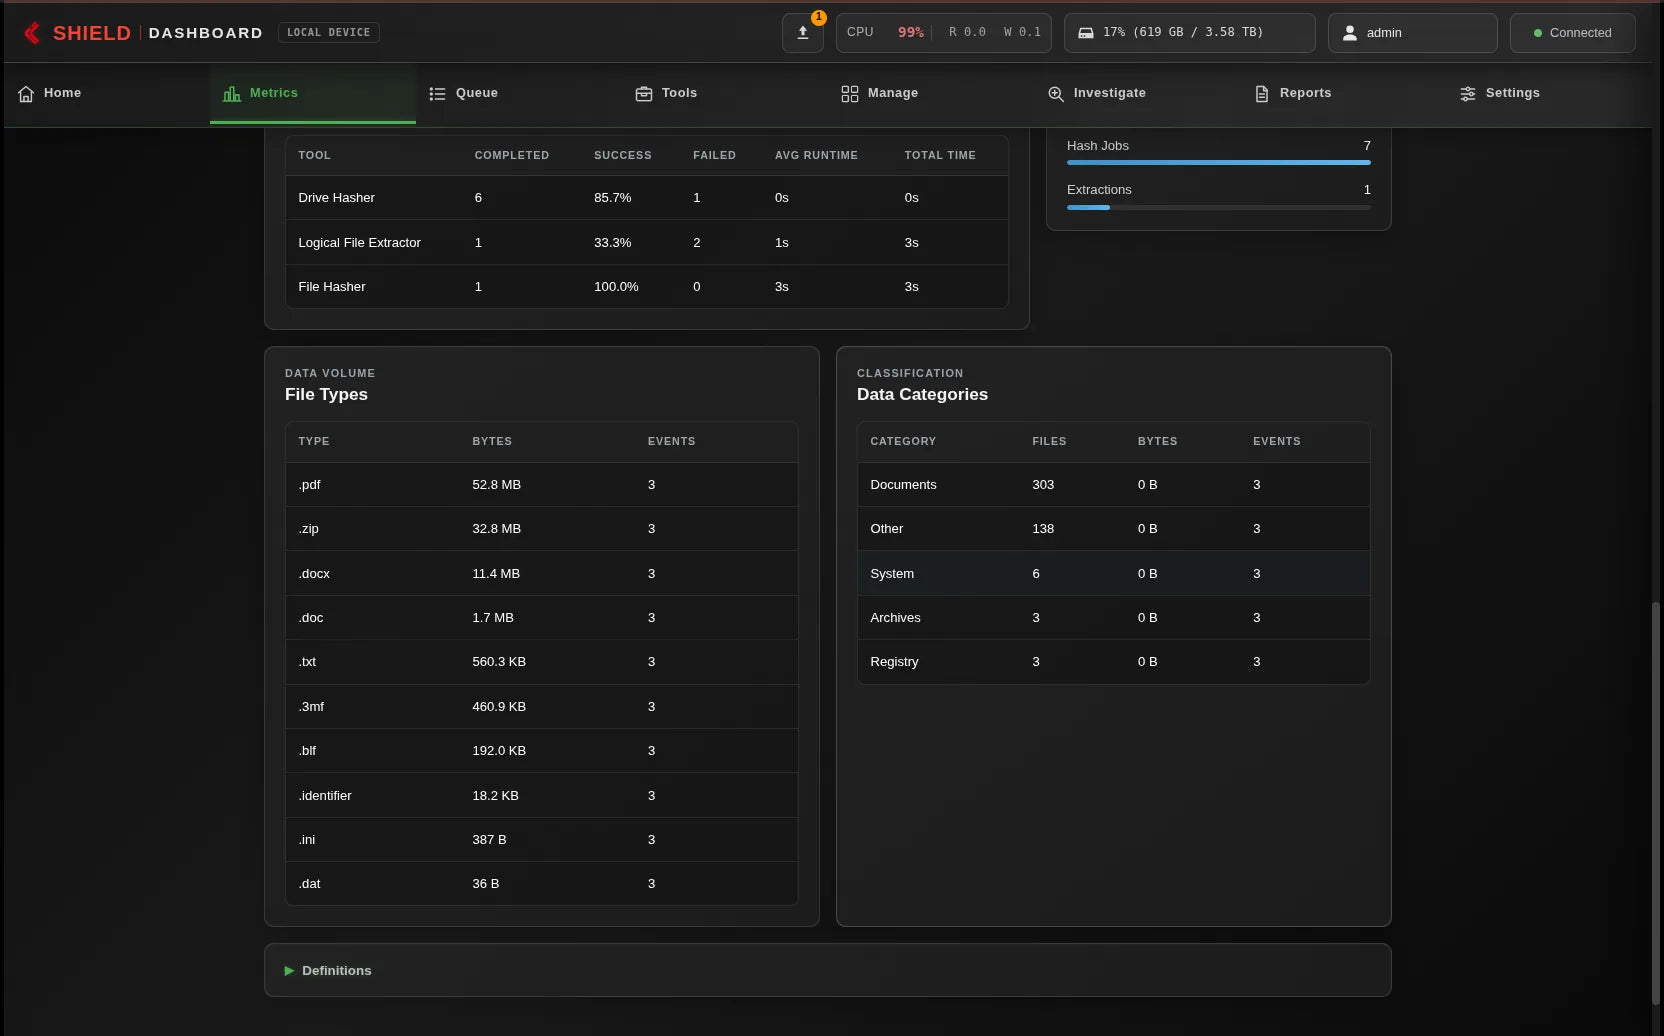Click the .ini file type row
The image size is (1664, 1036).
(x=541, y=839)
